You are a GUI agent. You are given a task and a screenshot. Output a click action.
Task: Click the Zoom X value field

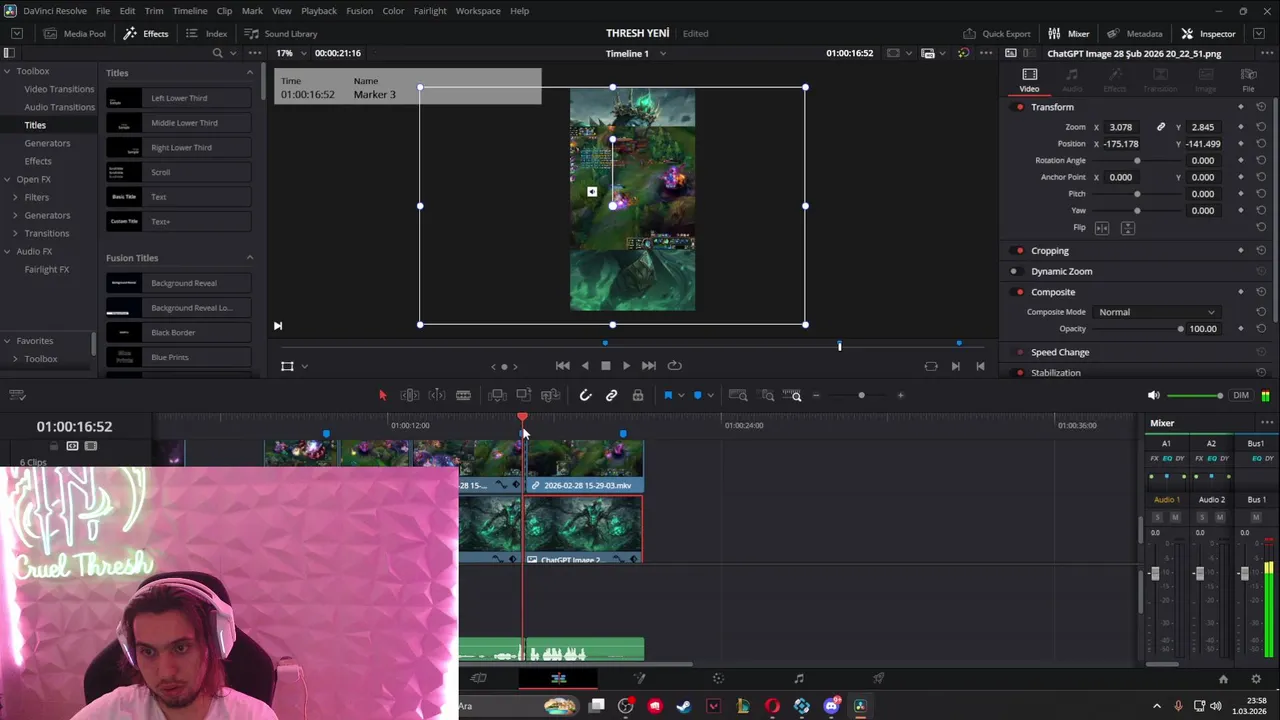coord(1123,127)
